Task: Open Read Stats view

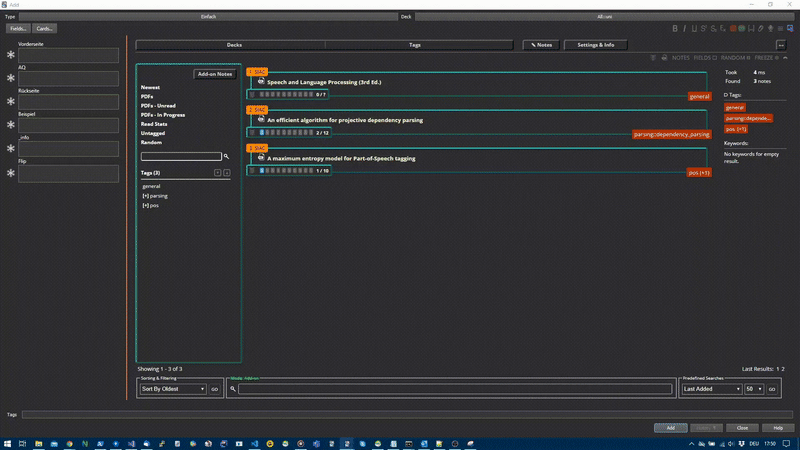Action: (x=154, y=124)
